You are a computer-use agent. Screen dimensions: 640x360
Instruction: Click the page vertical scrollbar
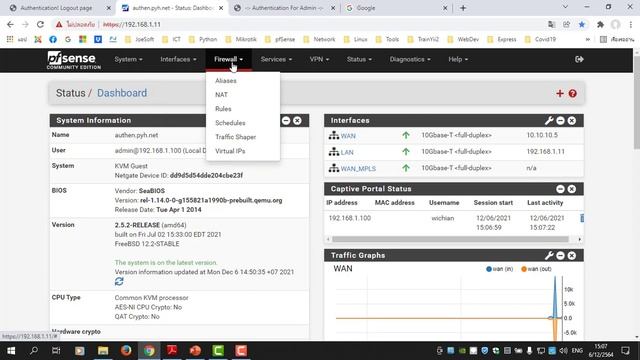click(637, 102)
